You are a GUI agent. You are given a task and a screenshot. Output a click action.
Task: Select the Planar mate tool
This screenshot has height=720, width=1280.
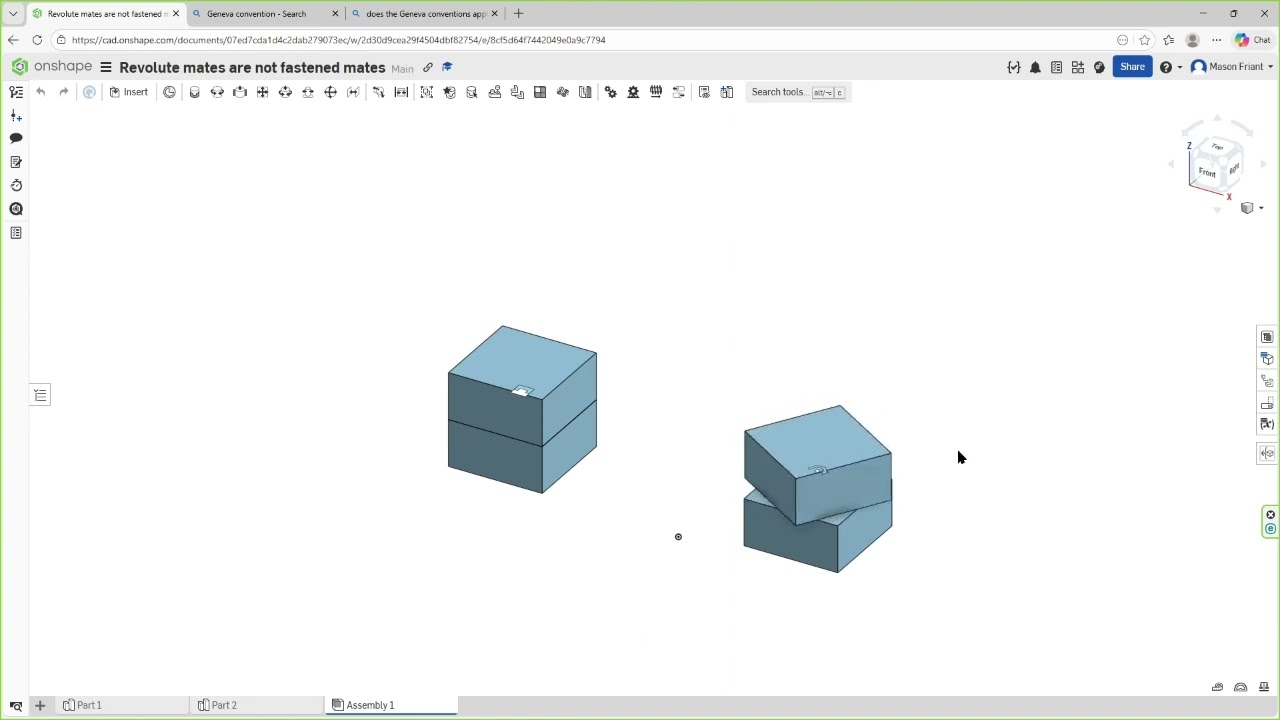tap(263, 92)
